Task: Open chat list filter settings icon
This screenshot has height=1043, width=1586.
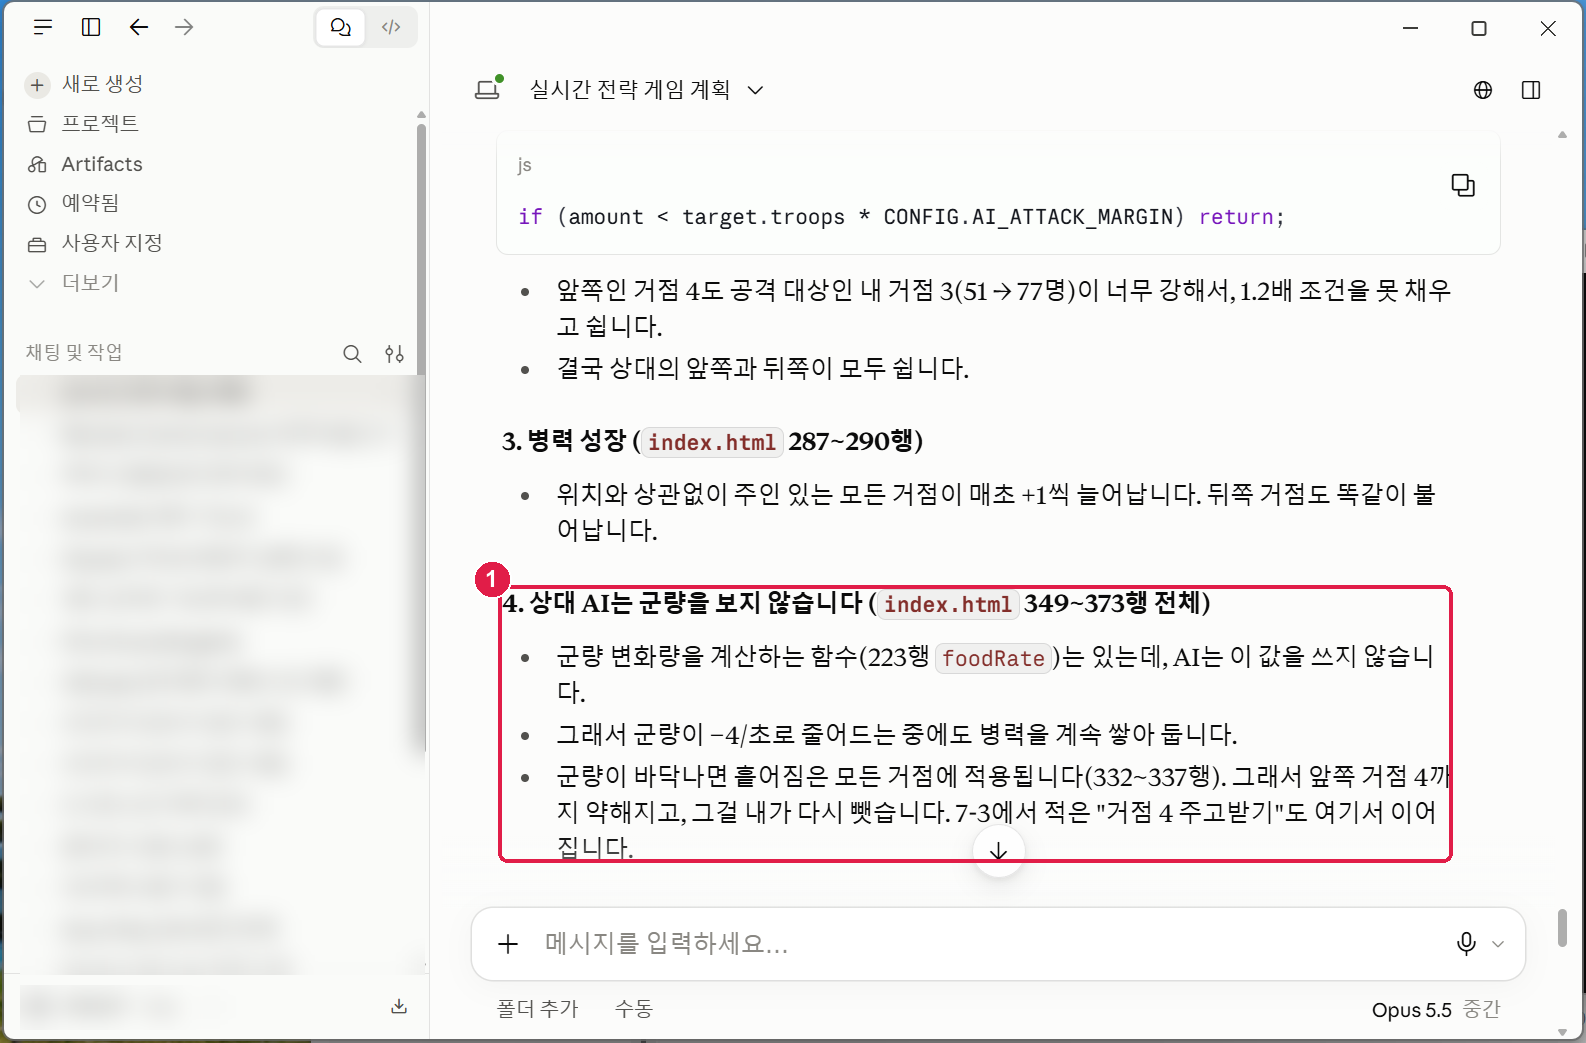Action: point(395,353)
